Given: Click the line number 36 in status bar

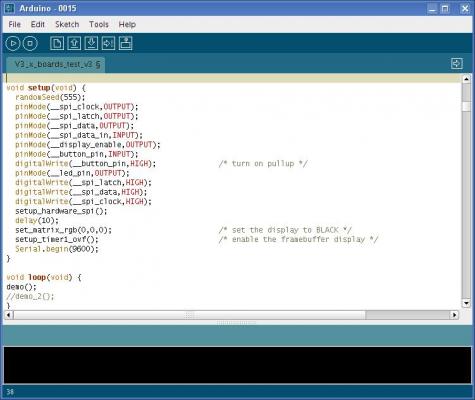Looking at the screenshot, I should (10, 392).
